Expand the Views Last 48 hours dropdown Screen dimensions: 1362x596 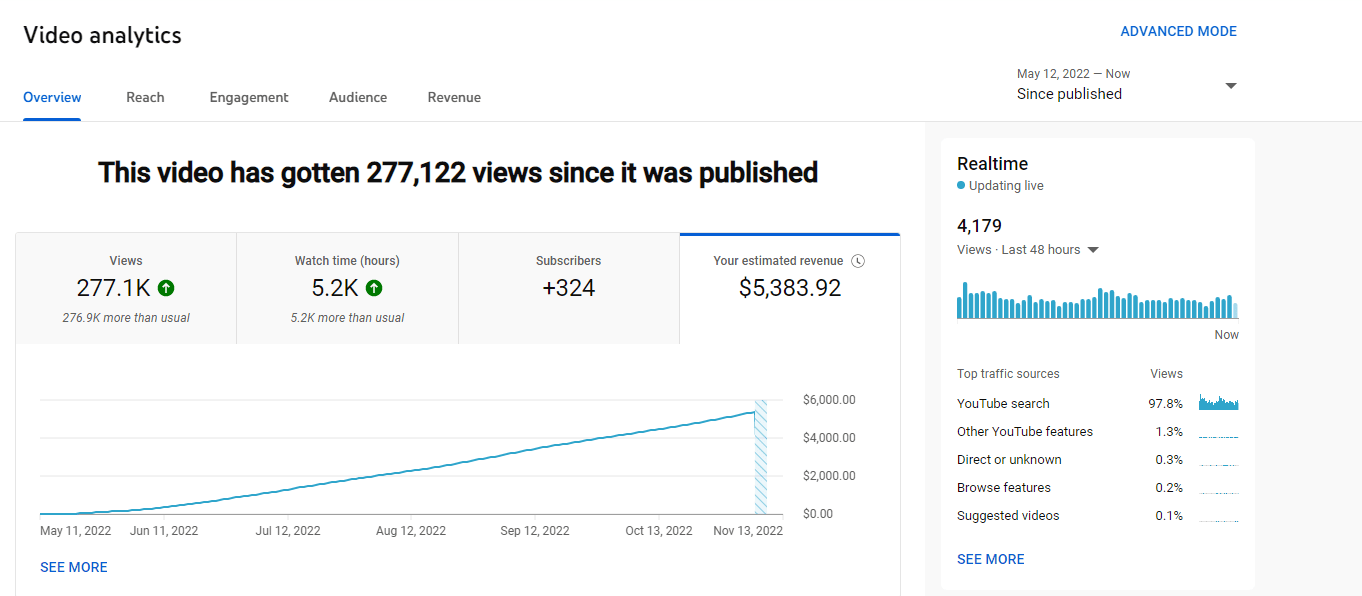(x=1093, y=250)
